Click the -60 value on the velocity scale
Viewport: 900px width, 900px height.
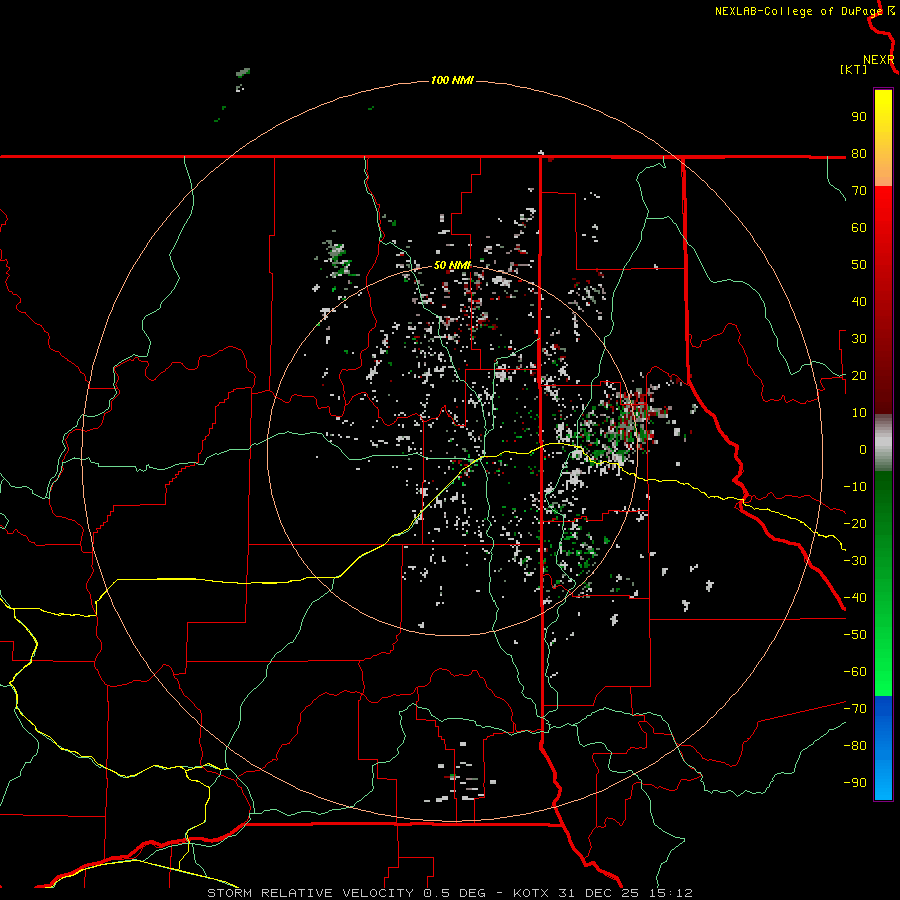855,672
